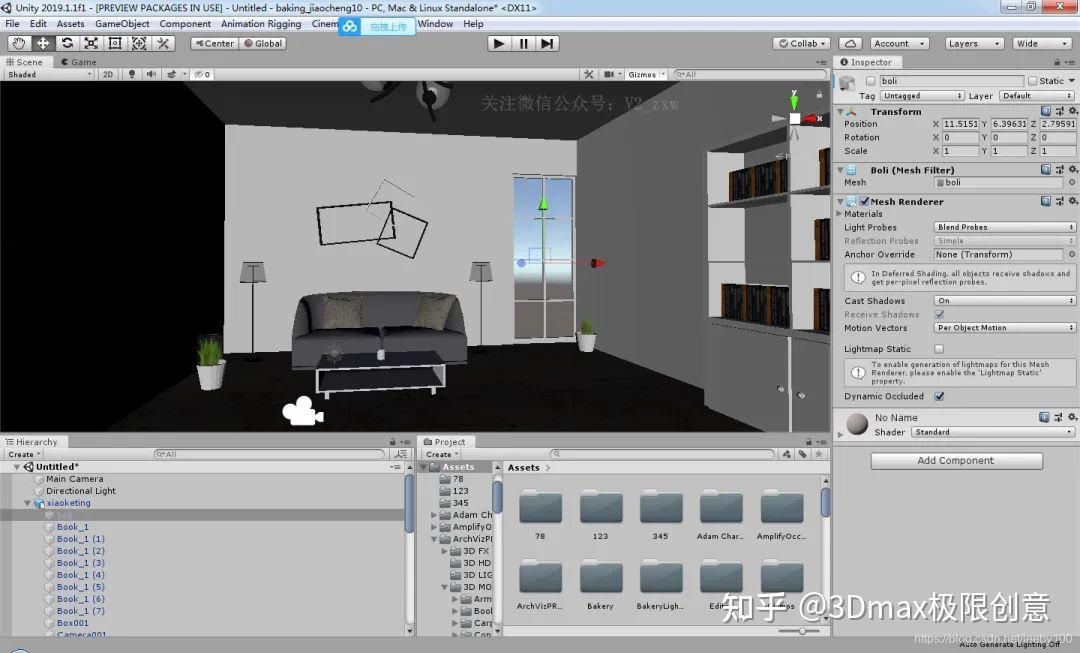This screenshot has width=1080, height=653.
Task: Select the Hand tool in the toolbar
Action: click(17, 43)
